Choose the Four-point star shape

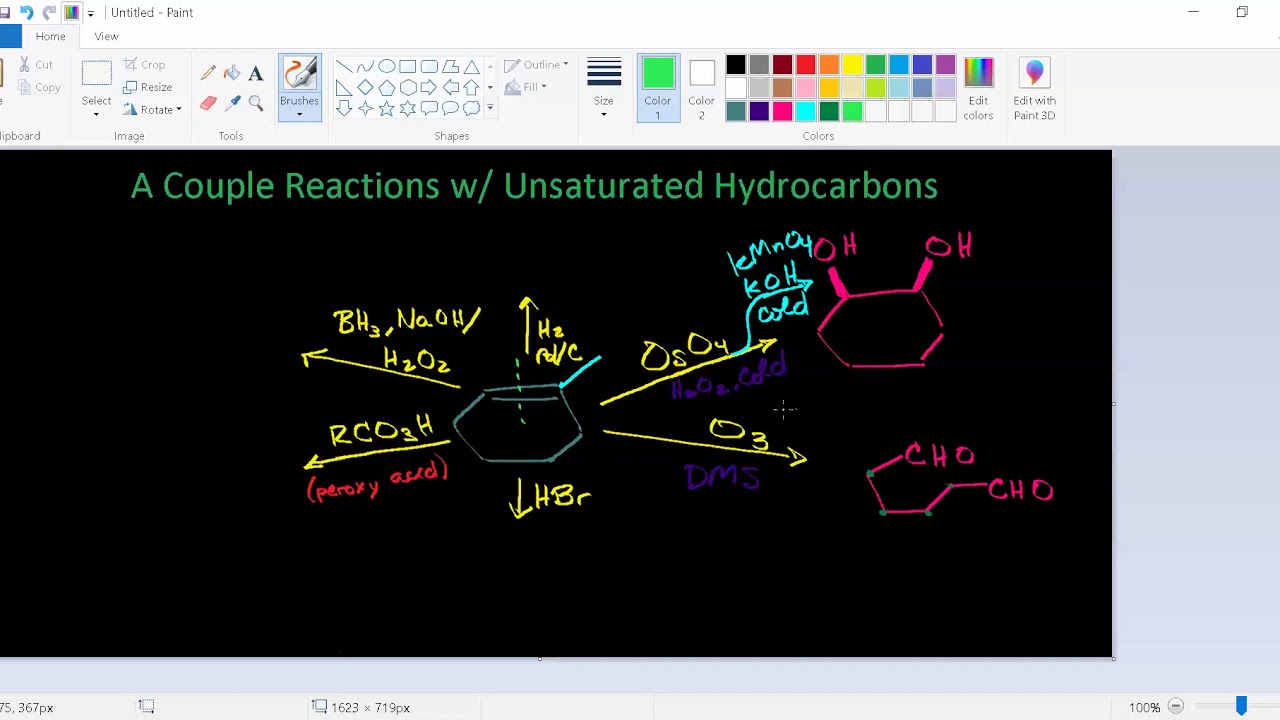point(365,108)
